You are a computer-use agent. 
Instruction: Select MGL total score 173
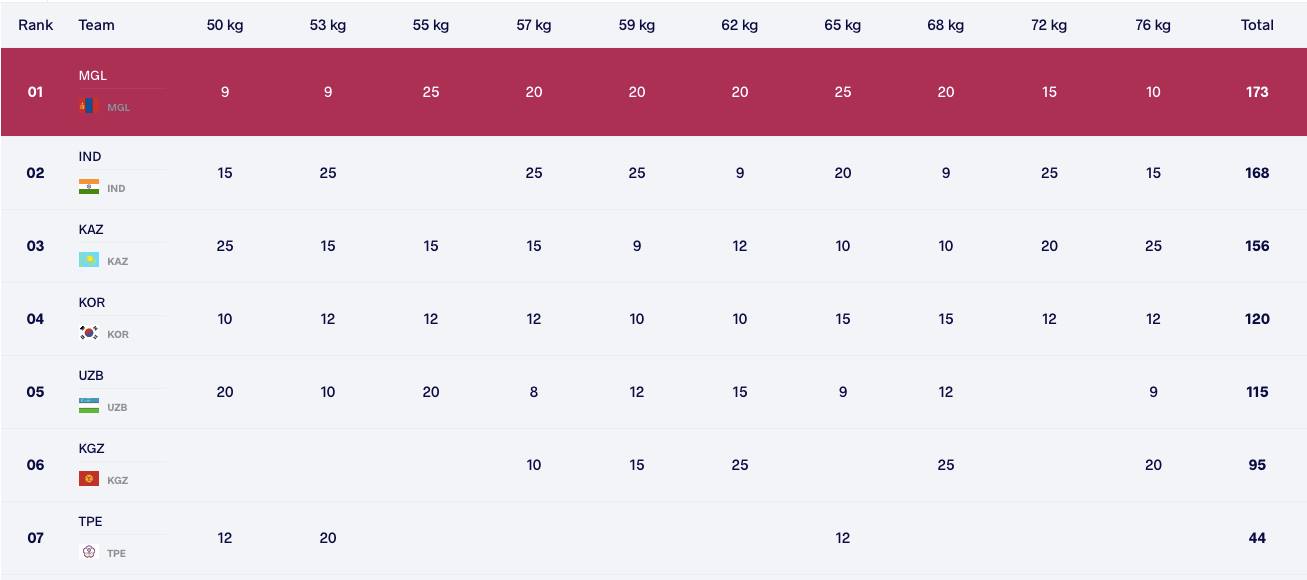click(x=1257, y=92)
